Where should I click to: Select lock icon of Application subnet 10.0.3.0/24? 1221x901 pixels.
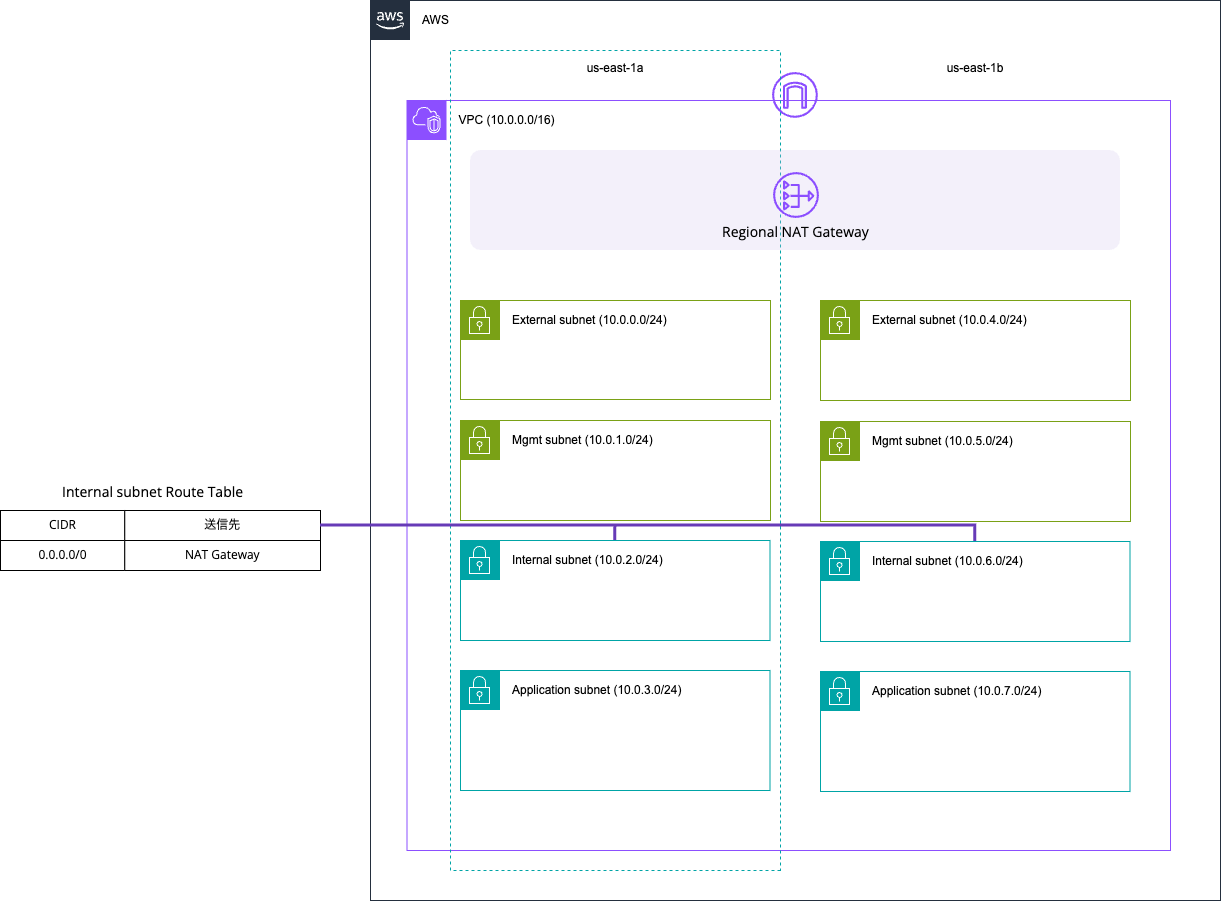480,690
